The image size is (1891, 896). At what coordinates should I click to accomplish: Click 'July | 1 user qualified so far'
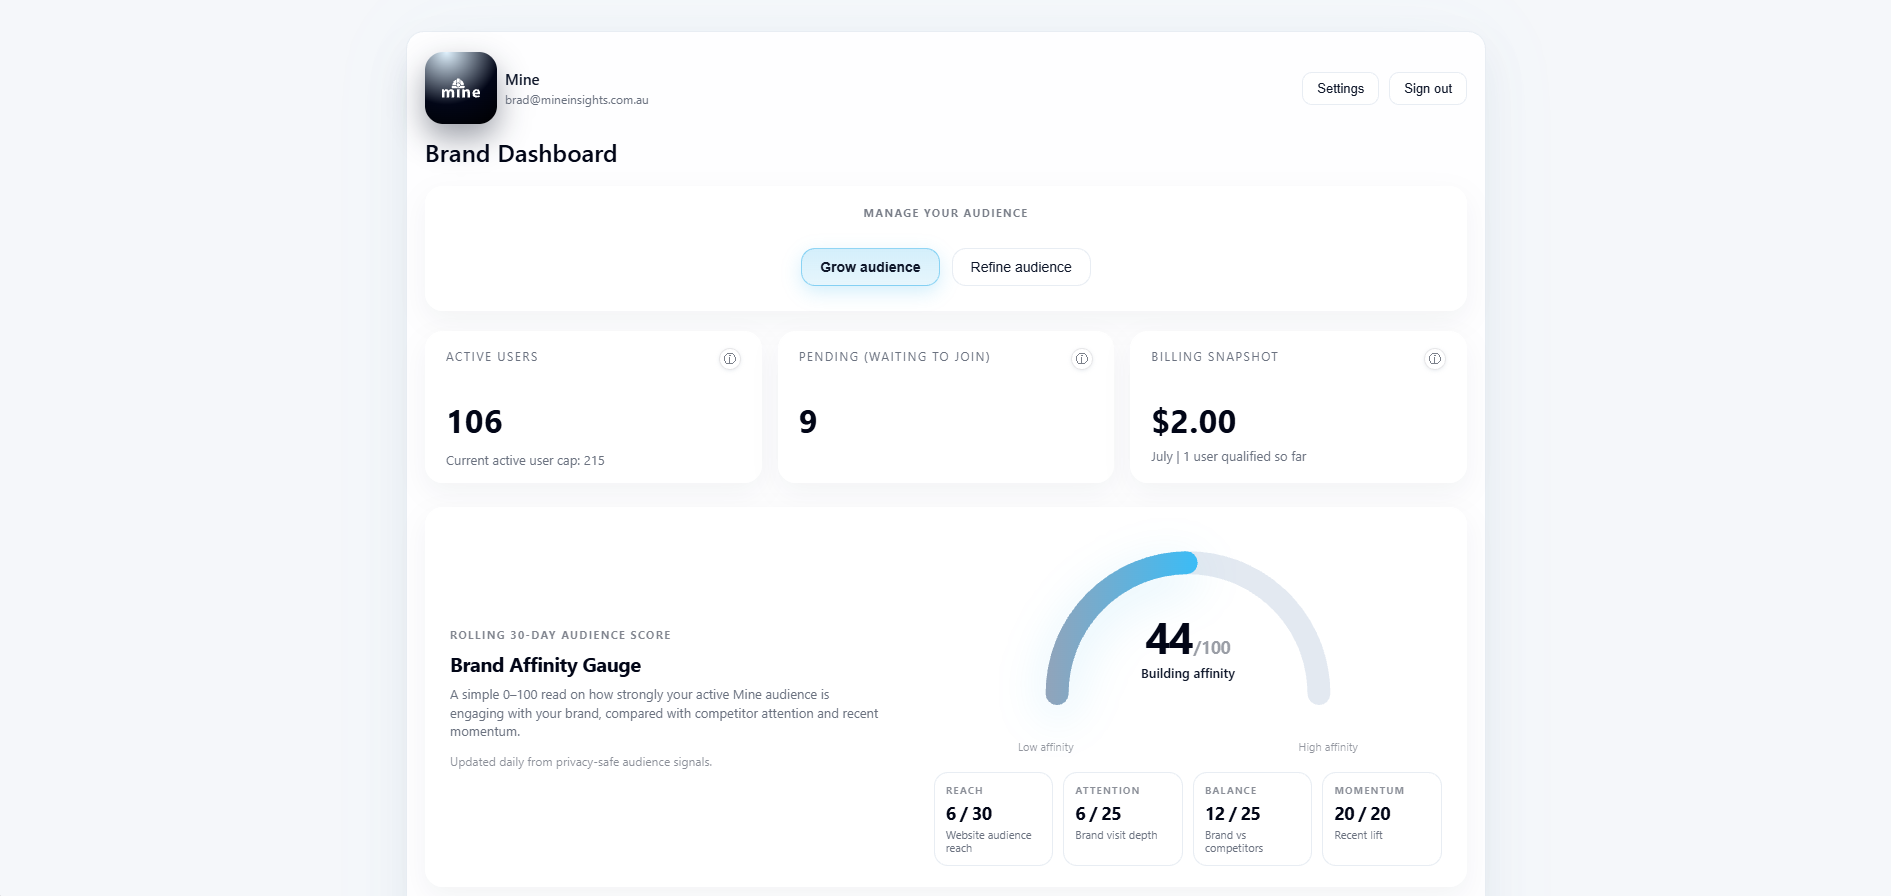tap(1229, 457)
